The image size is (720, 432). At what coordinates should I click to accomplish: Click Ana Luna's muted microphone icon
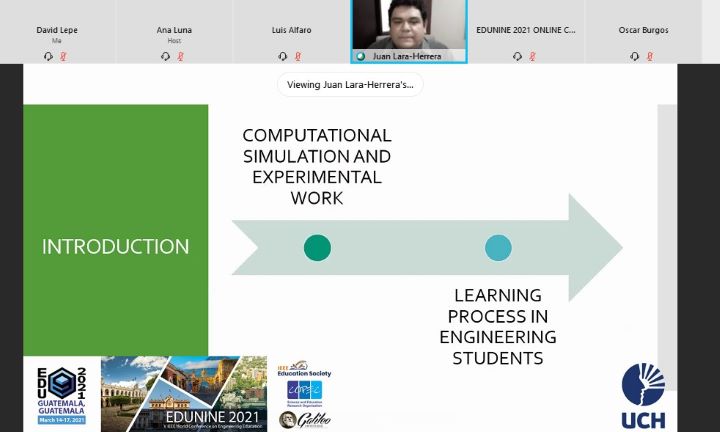point(181,57)
